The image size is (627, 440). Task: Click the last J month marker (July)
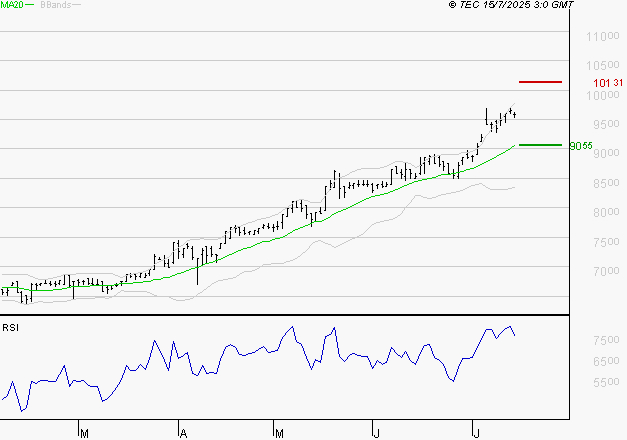[x=476, y=434]
